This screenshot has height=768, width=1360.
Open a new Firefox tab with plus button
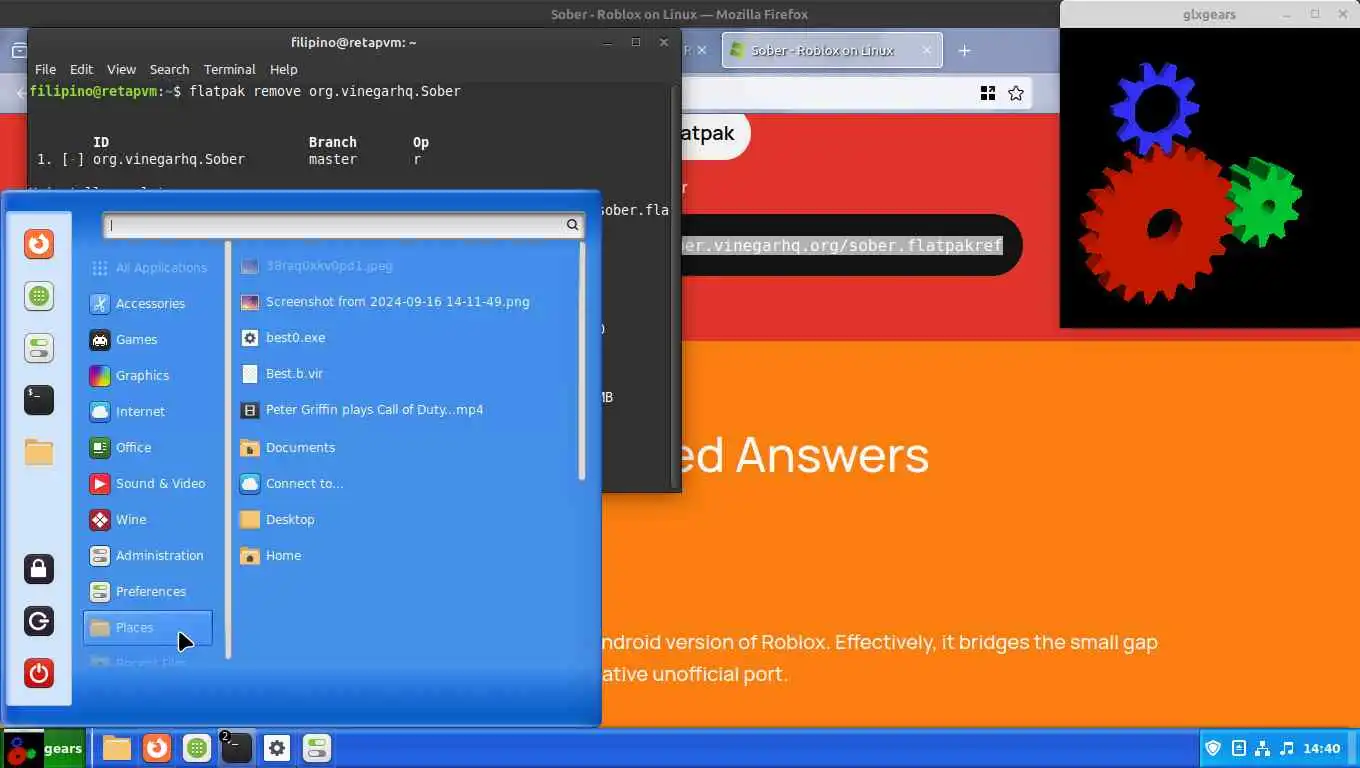[964, 50]
